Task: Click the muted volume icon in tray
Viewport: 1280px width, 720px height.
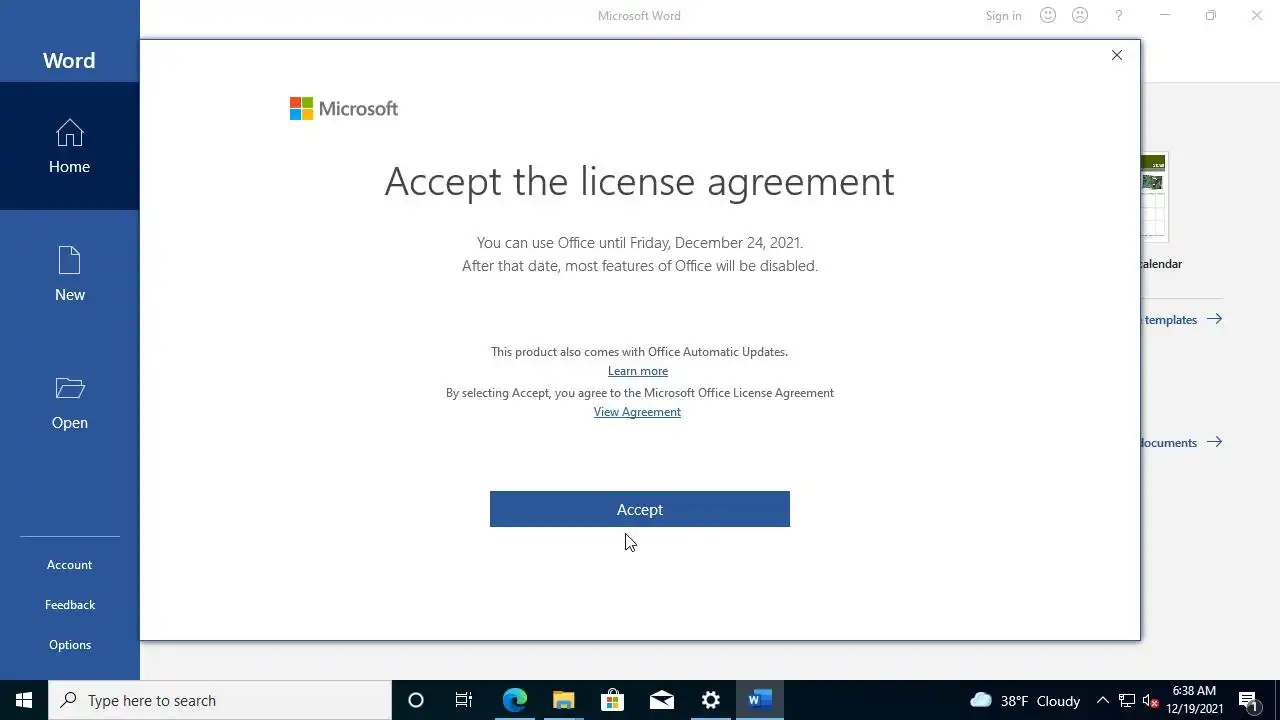Action: [1150, 700]
